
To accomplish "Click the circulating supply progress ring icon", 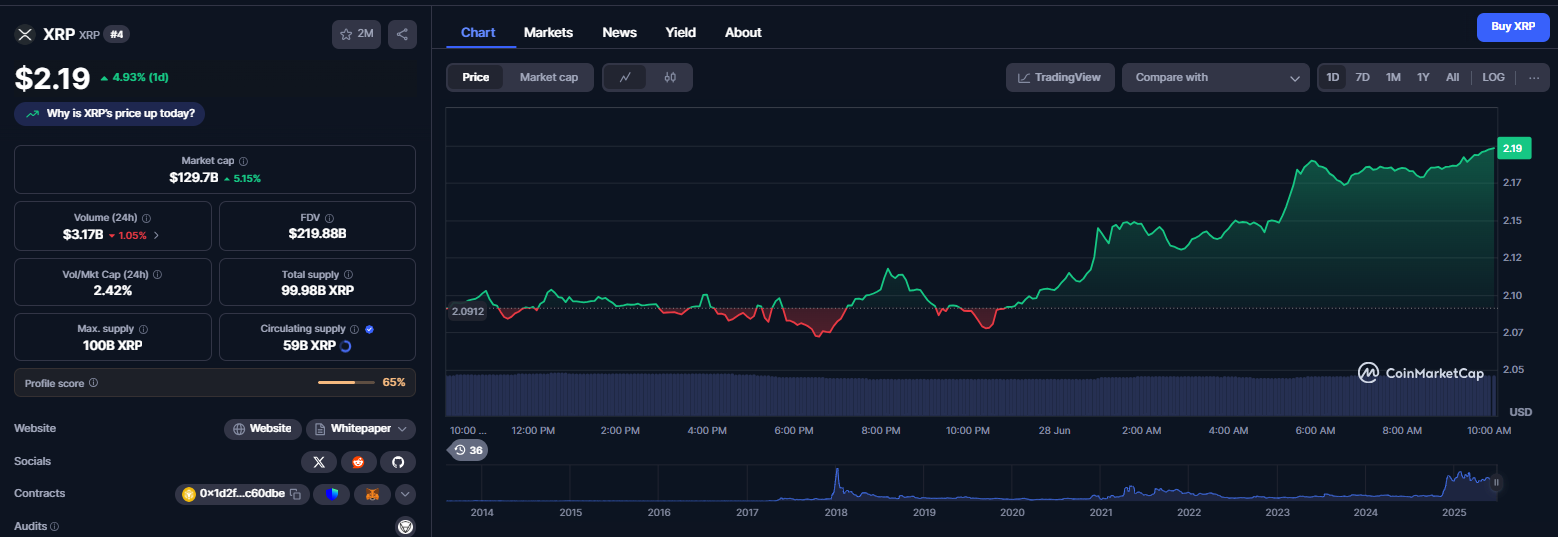I will click(346, 346).
